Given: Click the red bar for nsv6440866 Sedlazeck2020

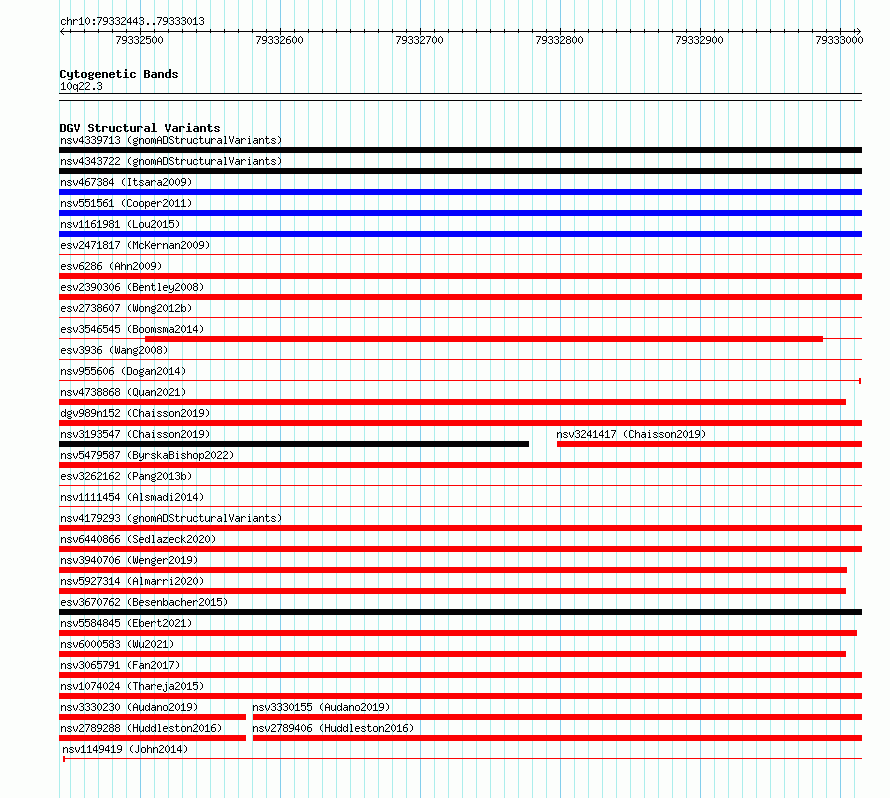Looking at the screenshot, I should point(460,549).
